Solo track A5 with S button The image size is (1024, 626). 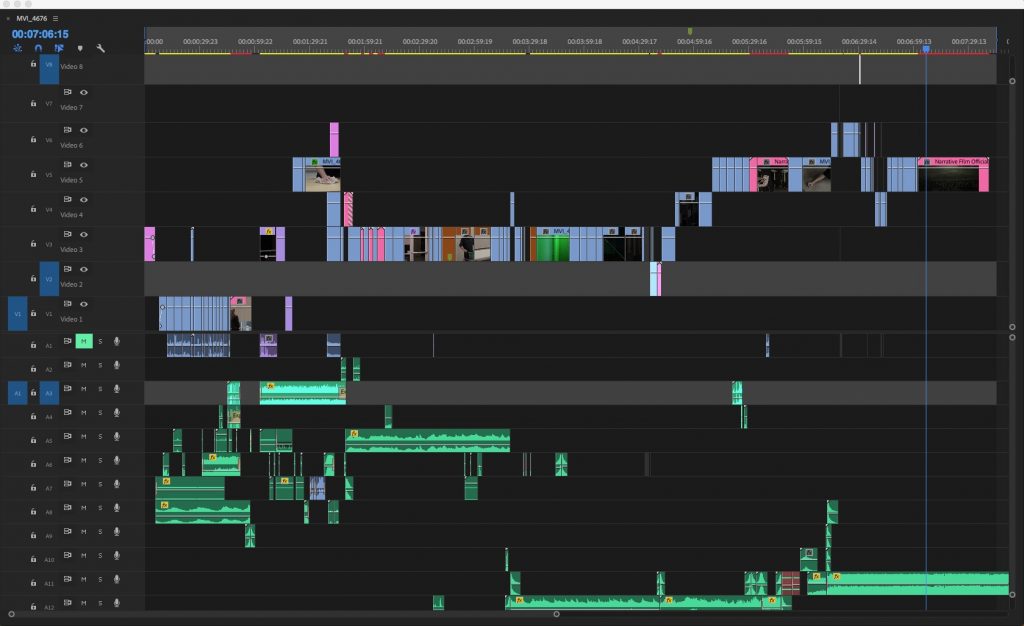pos(100,437)
